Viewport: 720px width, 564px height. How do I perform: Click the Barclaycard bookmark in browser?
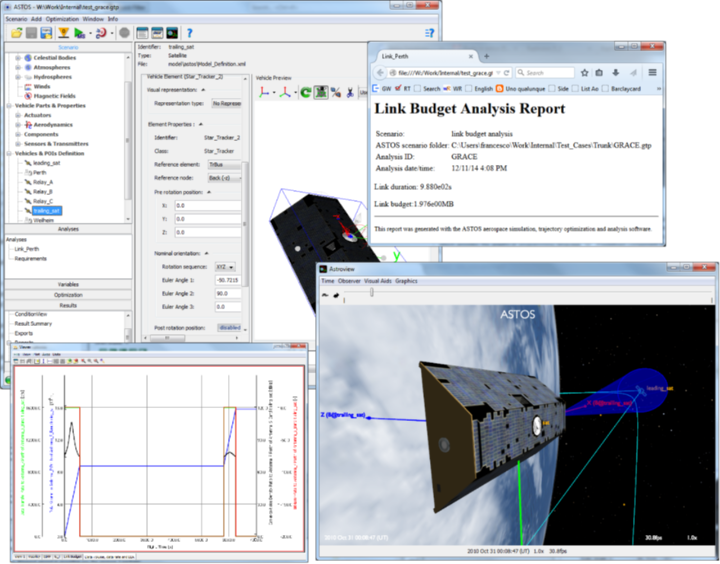pos(622,89)
